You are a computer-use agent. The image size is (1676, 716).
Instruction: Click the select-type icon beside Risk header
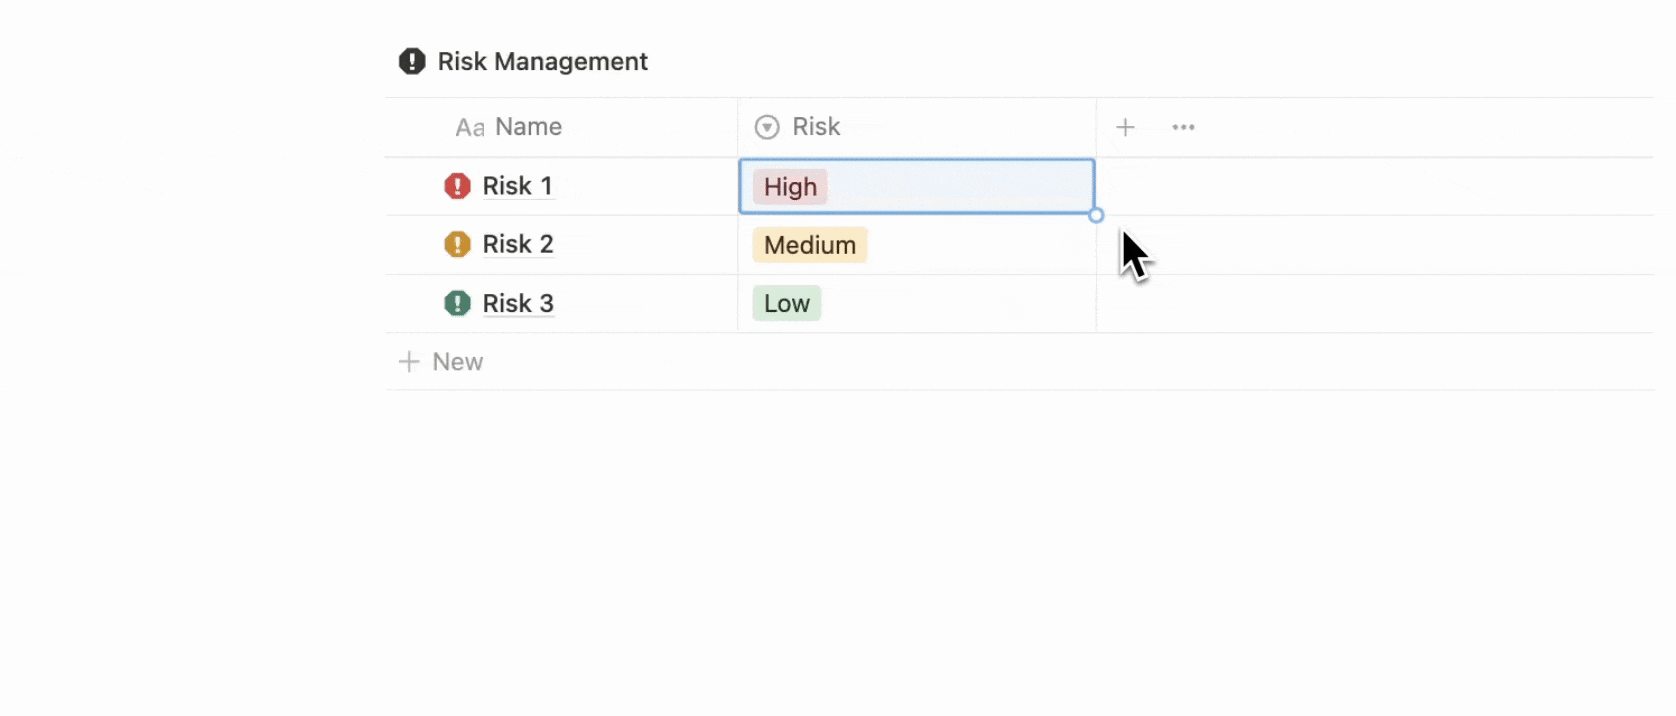767,127
